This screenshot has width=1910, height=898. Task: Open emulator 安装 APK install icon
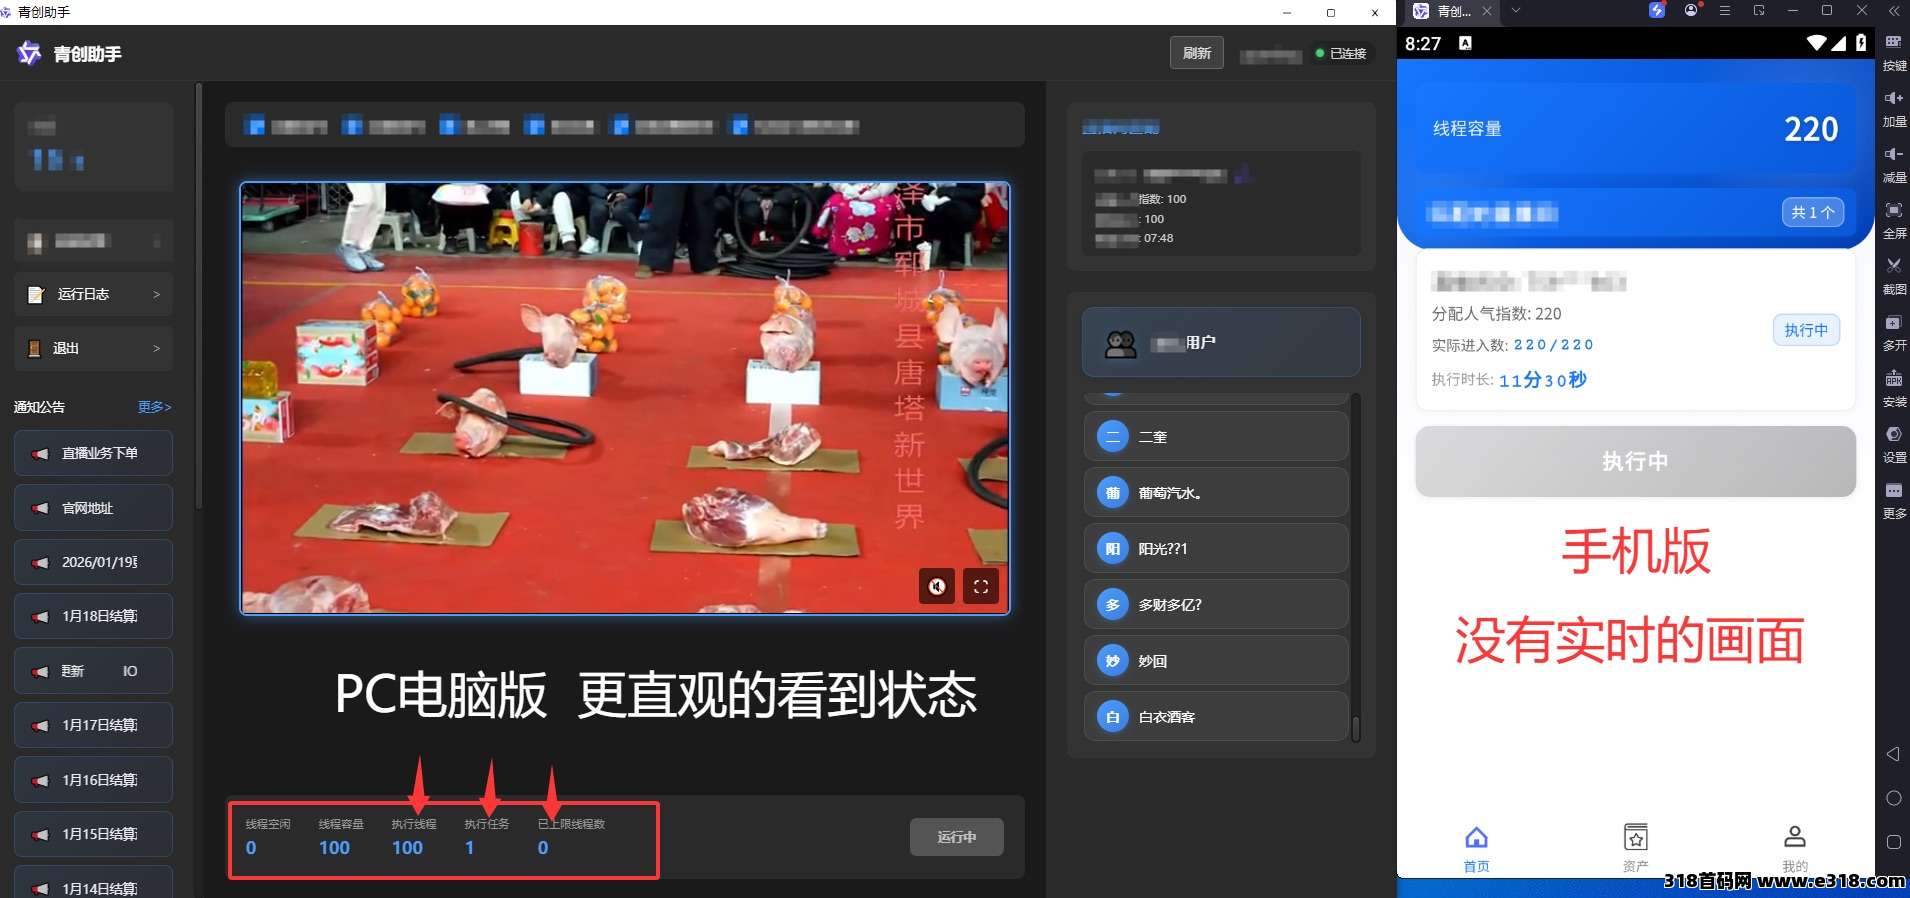coord(1894,379)
